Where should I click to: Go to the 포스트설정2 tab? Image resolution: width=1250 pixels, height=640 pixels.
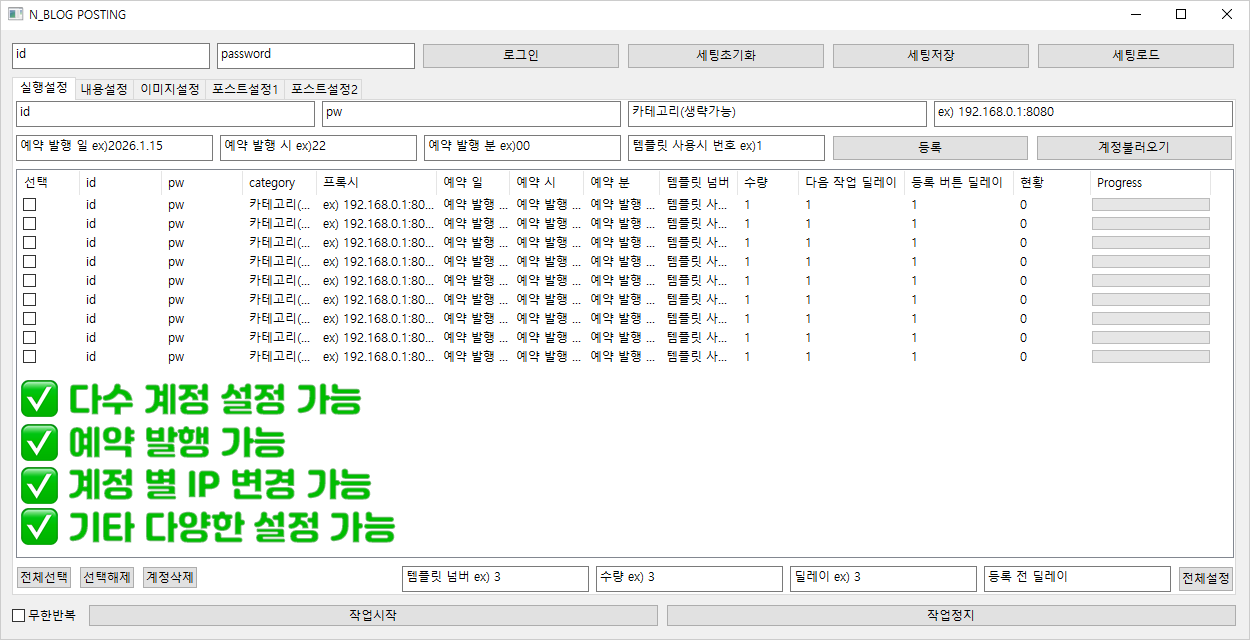coord(324,89)
